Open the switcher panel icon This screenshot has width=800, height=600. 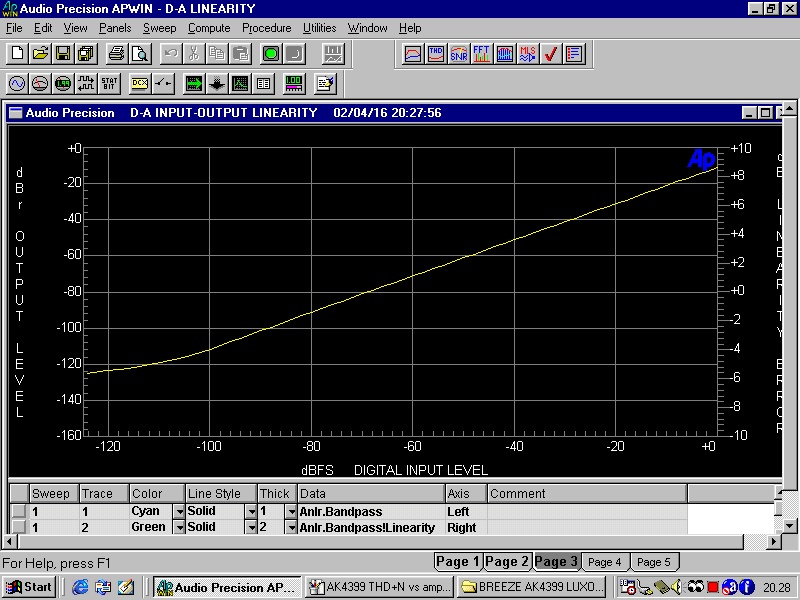click(163, 84)
